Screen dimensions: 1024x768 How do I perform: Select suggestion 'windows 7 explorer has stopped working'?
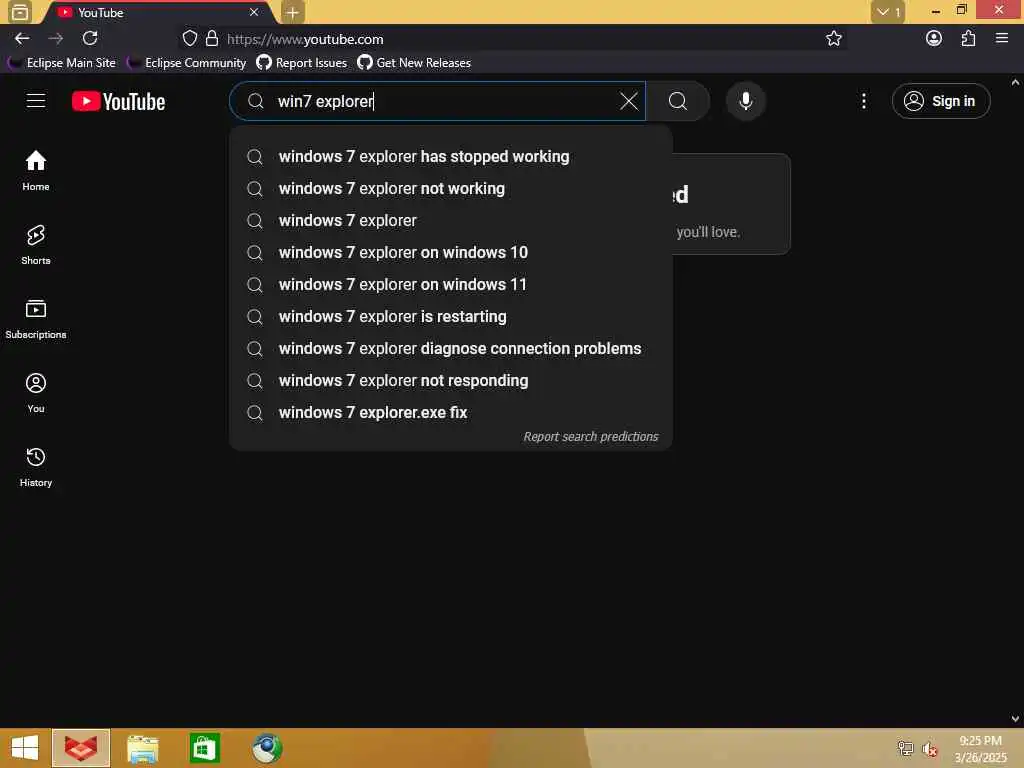(x=451, y=157)
